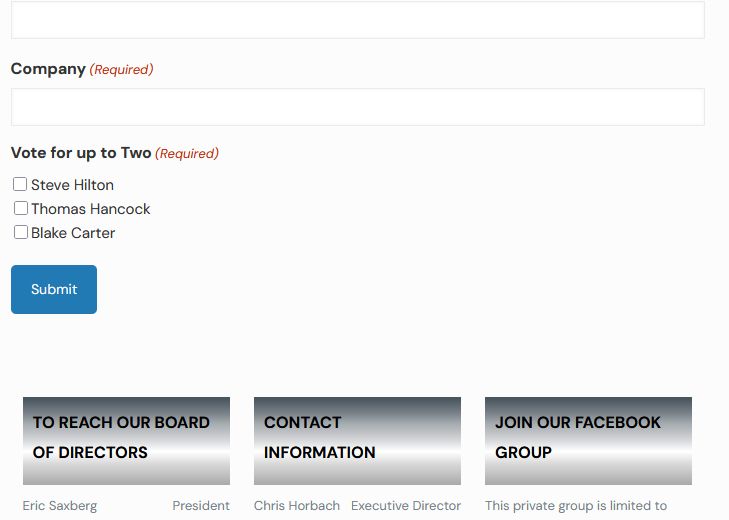Click the Vote for up to Two label
This screenshot has width=729, height=520.
(x=81, y=153)
